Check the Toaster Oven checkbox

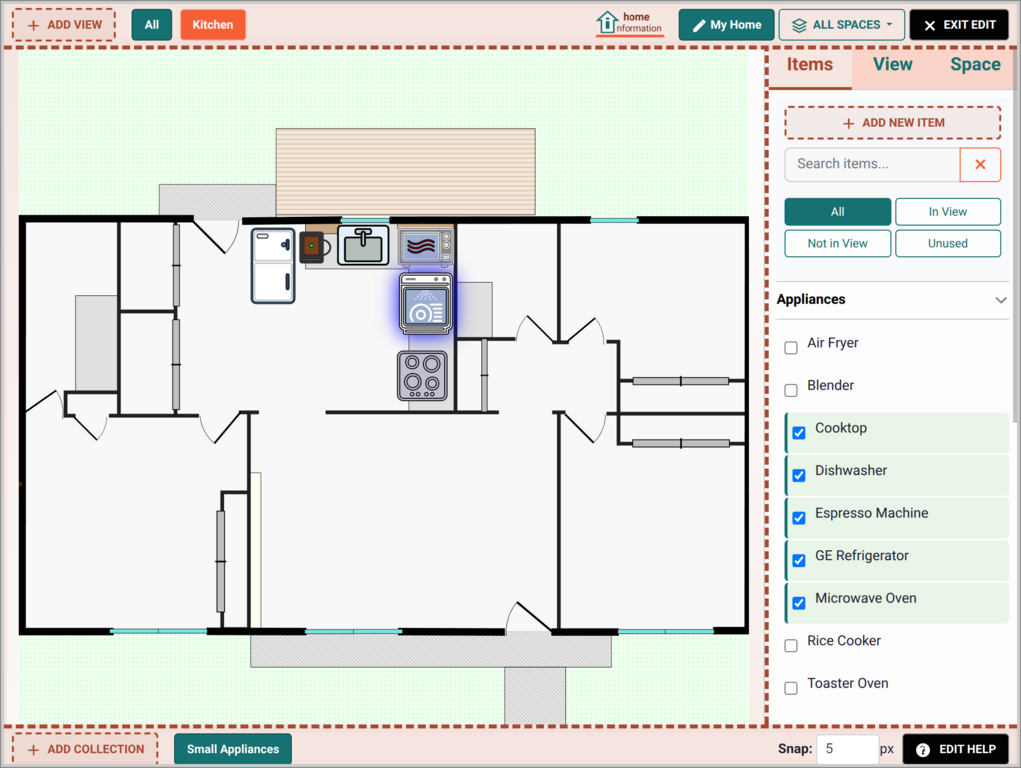[791, 688]
